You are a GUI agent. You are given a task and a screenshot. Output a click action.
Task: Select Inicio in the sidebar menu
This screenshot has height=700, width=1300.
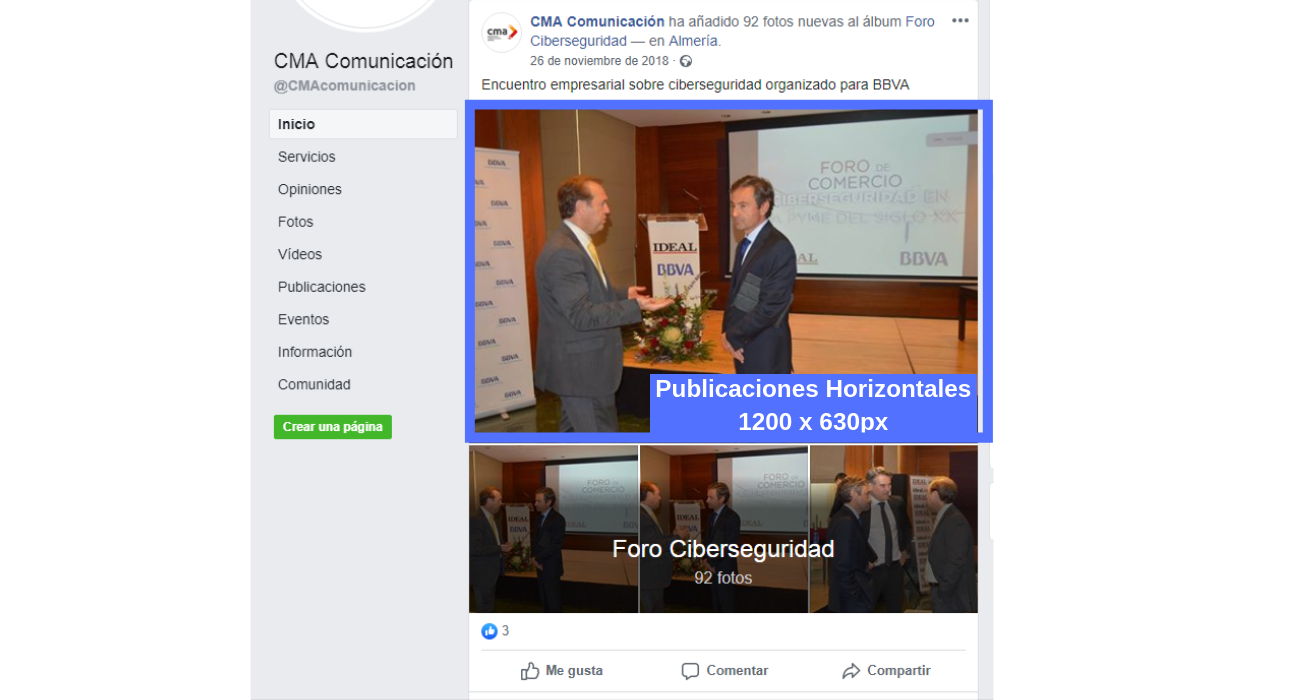pyautogui.click(x=363, y=124)
